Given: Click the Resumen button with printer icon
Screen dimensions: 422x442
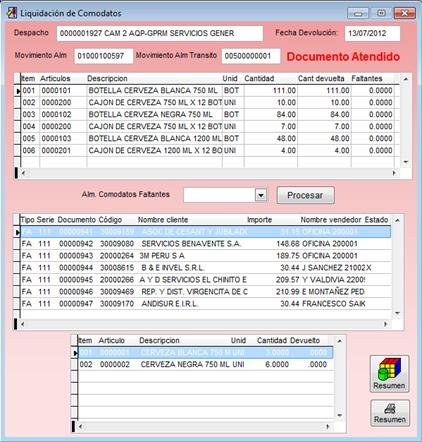Looking at the screenshot, I should pyautogui.click(x=390, y=413).
